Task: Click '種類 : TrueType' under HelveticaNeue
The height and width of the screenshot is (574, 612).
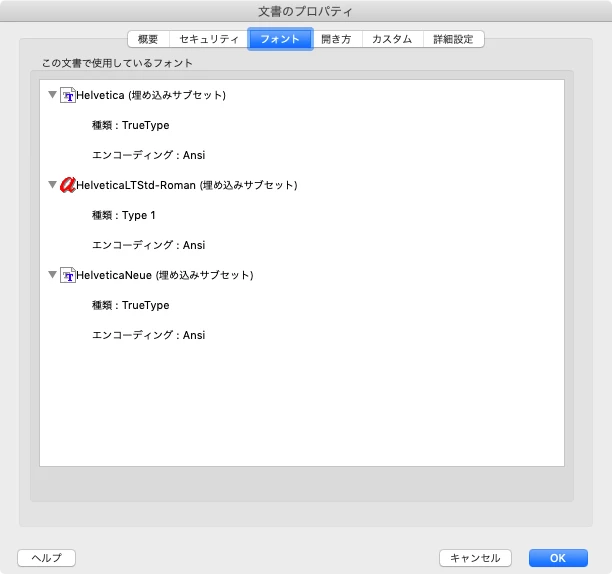Action: pyautogui.click(x=131, y=305)
